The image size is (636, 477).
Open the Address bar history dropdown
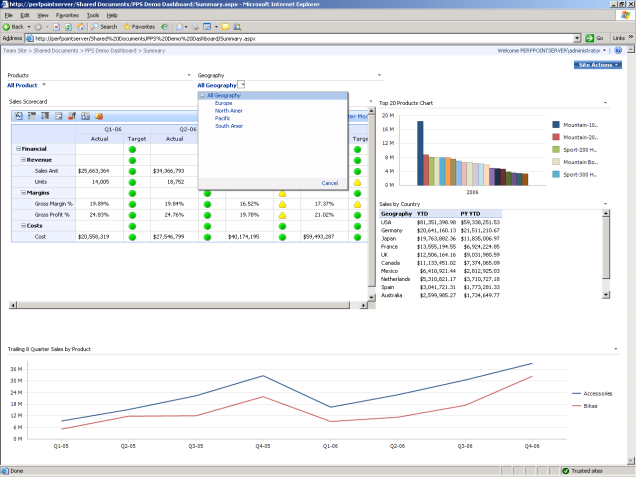coord(577,38)
